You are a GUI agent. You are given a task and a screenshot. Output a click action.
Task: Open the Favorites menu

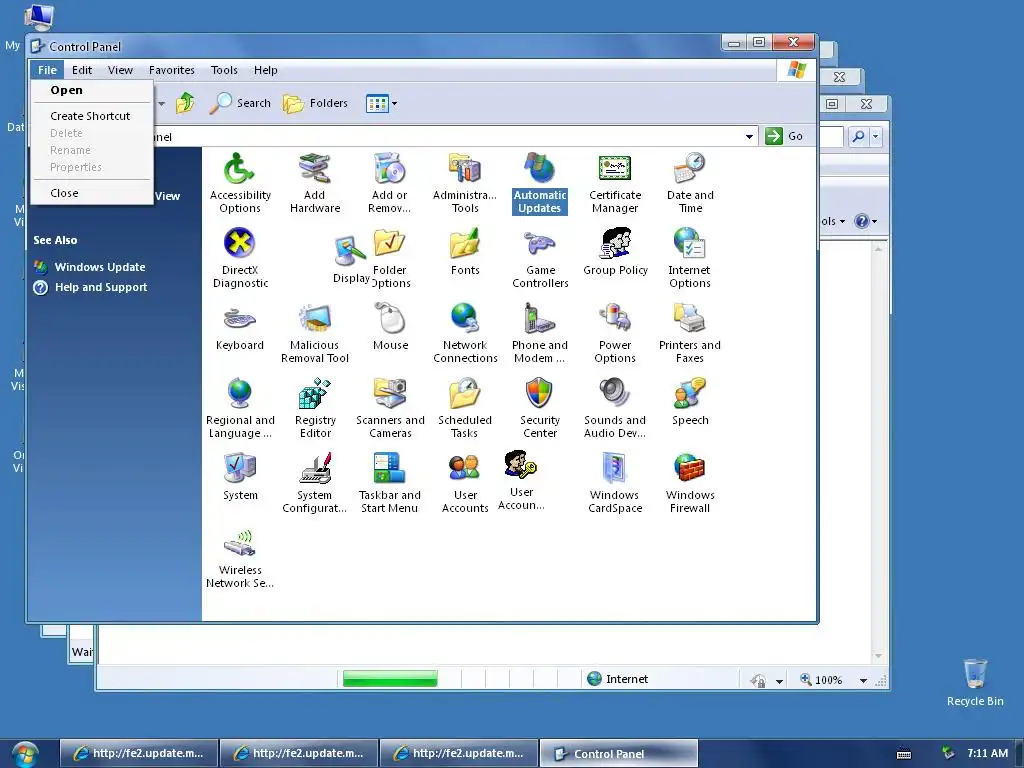(x=172, y=70)
